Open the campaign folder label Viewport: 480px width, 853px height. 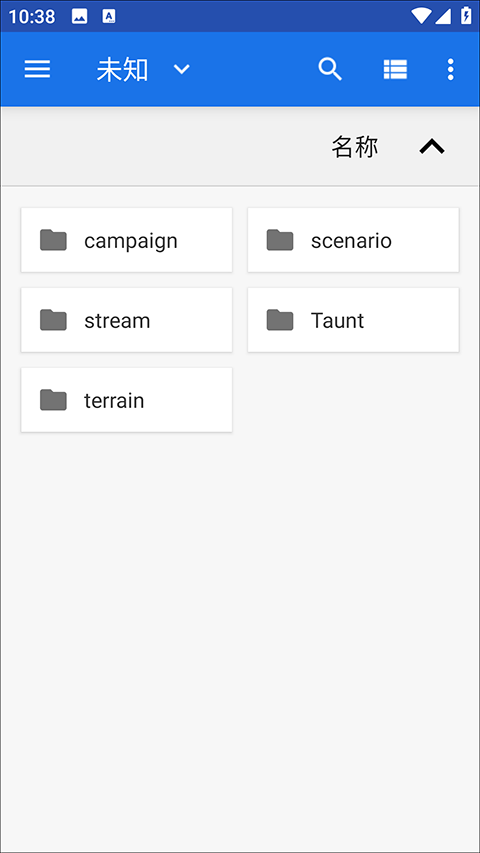(131, 241)
